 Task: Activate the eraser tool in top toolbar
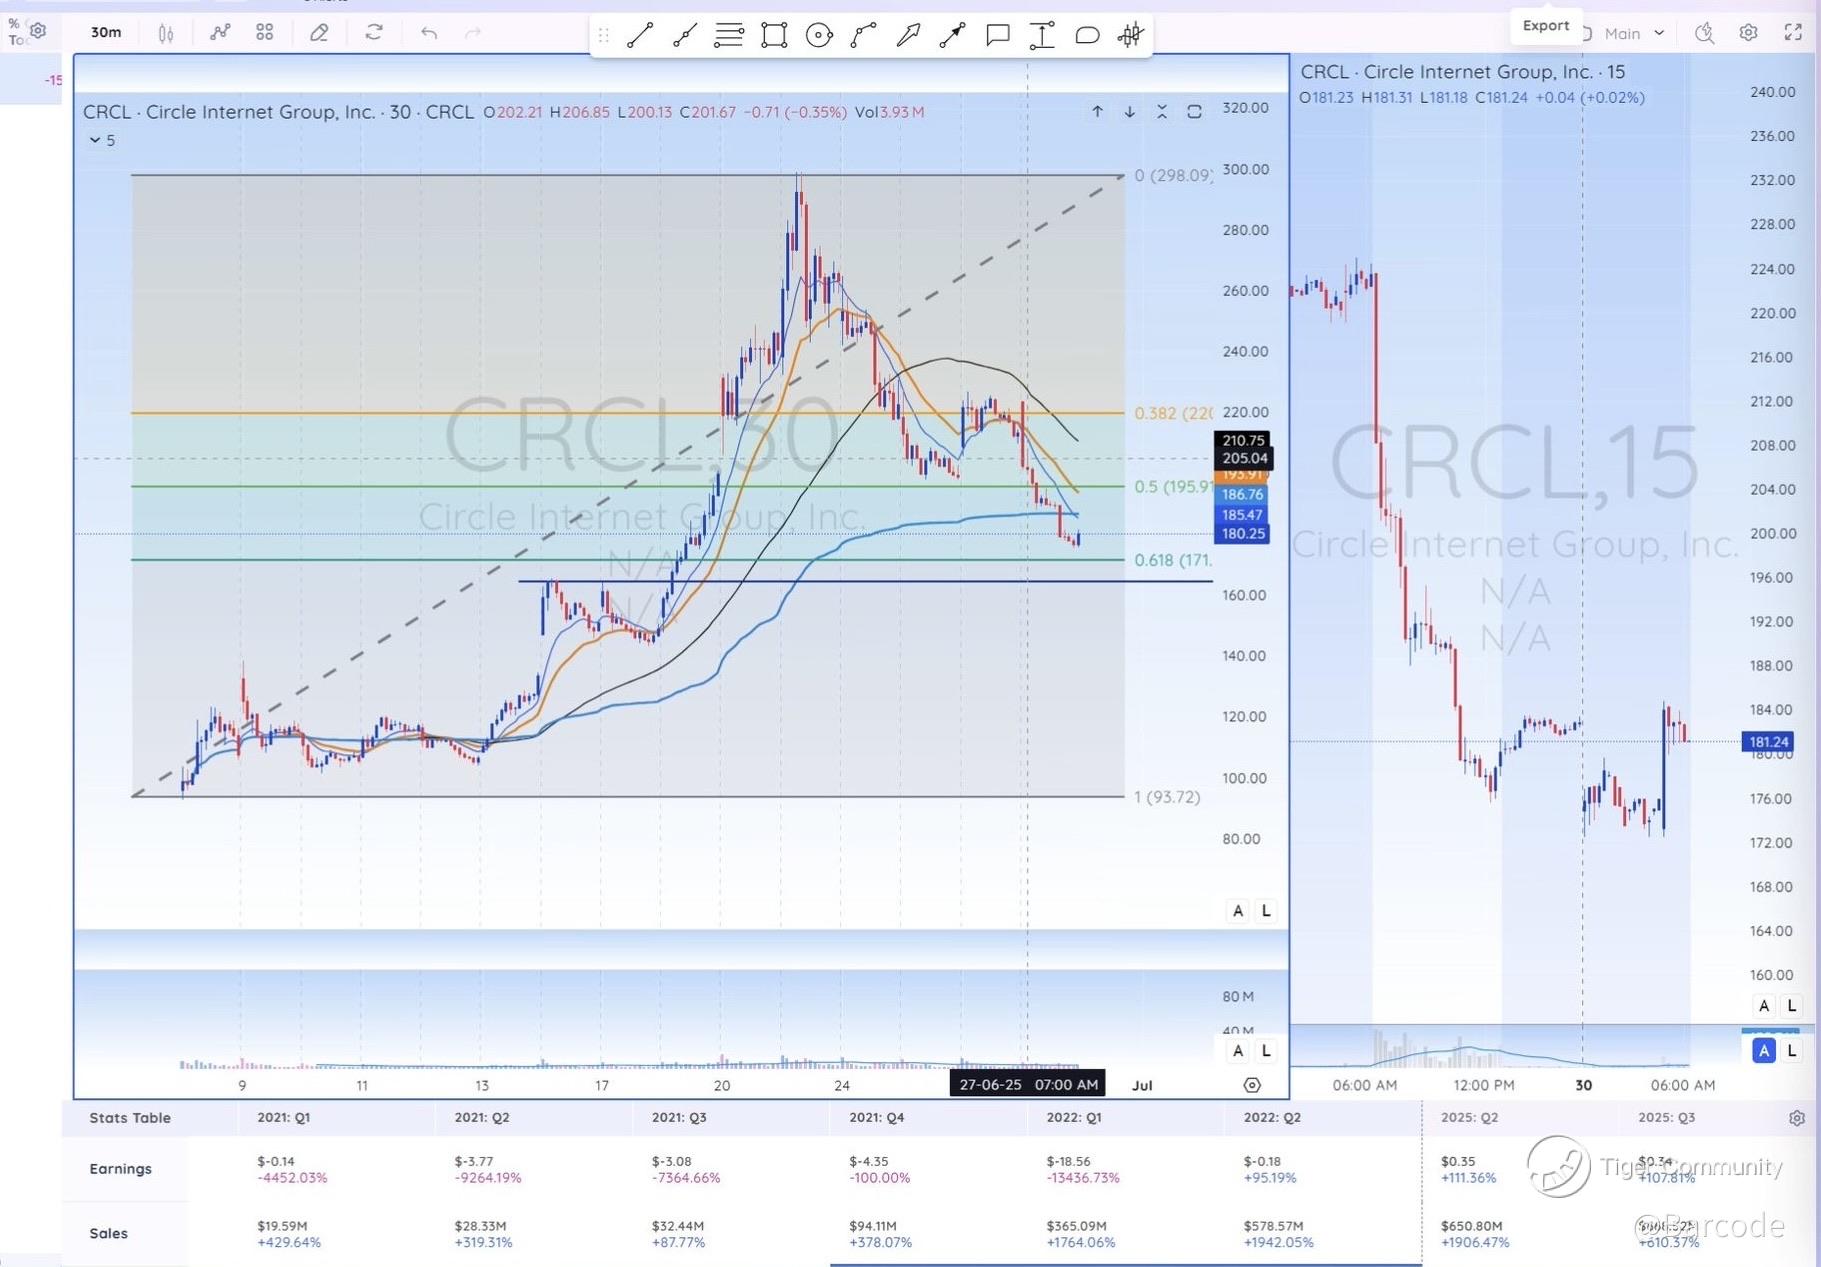[319, 33]
